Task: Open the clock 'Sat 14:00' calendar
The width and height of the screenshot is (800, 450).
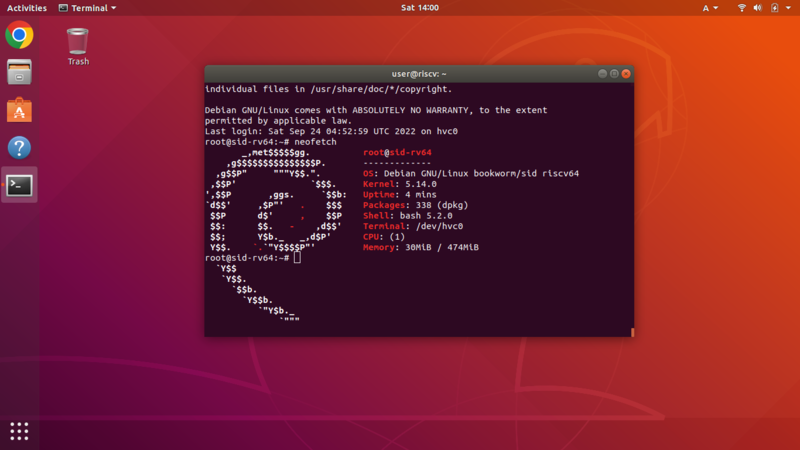Action: [x=419, y=8]
